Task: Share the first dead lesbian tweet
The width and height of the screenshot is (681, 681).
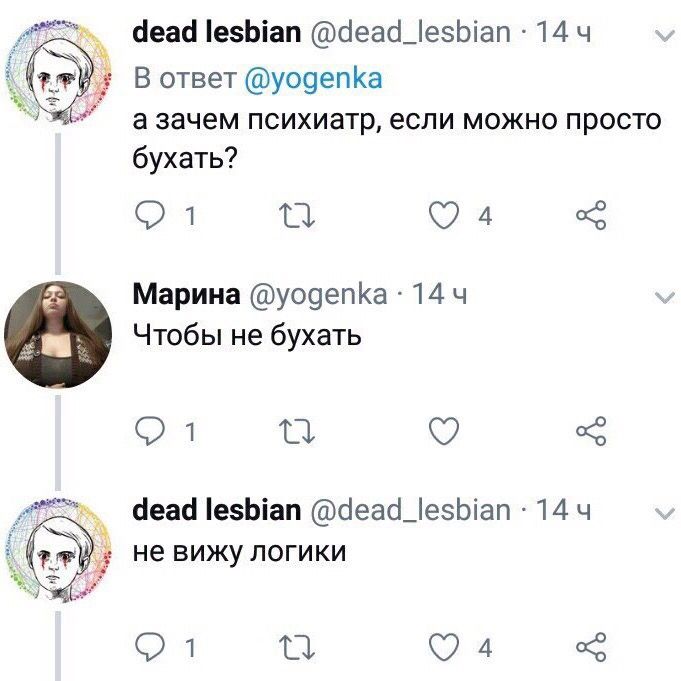Action: click(x=591, y=215)
